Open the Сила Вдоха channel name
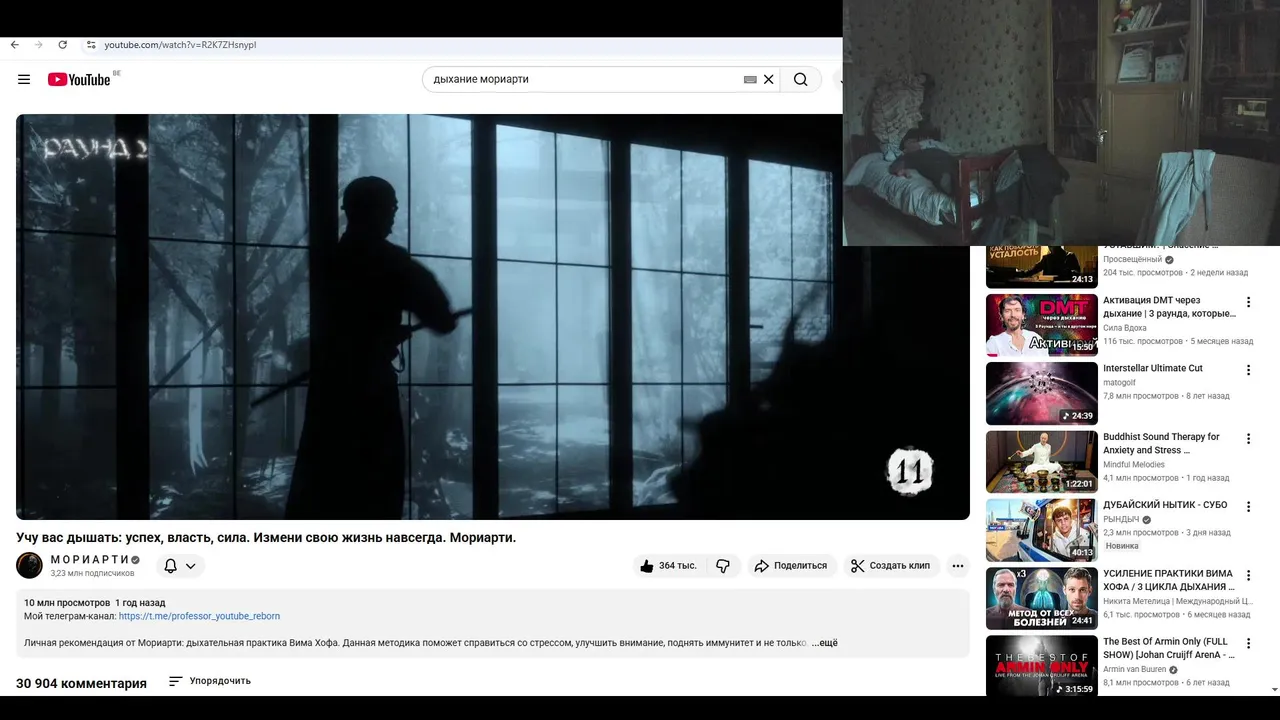Viewport: 1280px width, 720px height. click(x=1125, y=328)
